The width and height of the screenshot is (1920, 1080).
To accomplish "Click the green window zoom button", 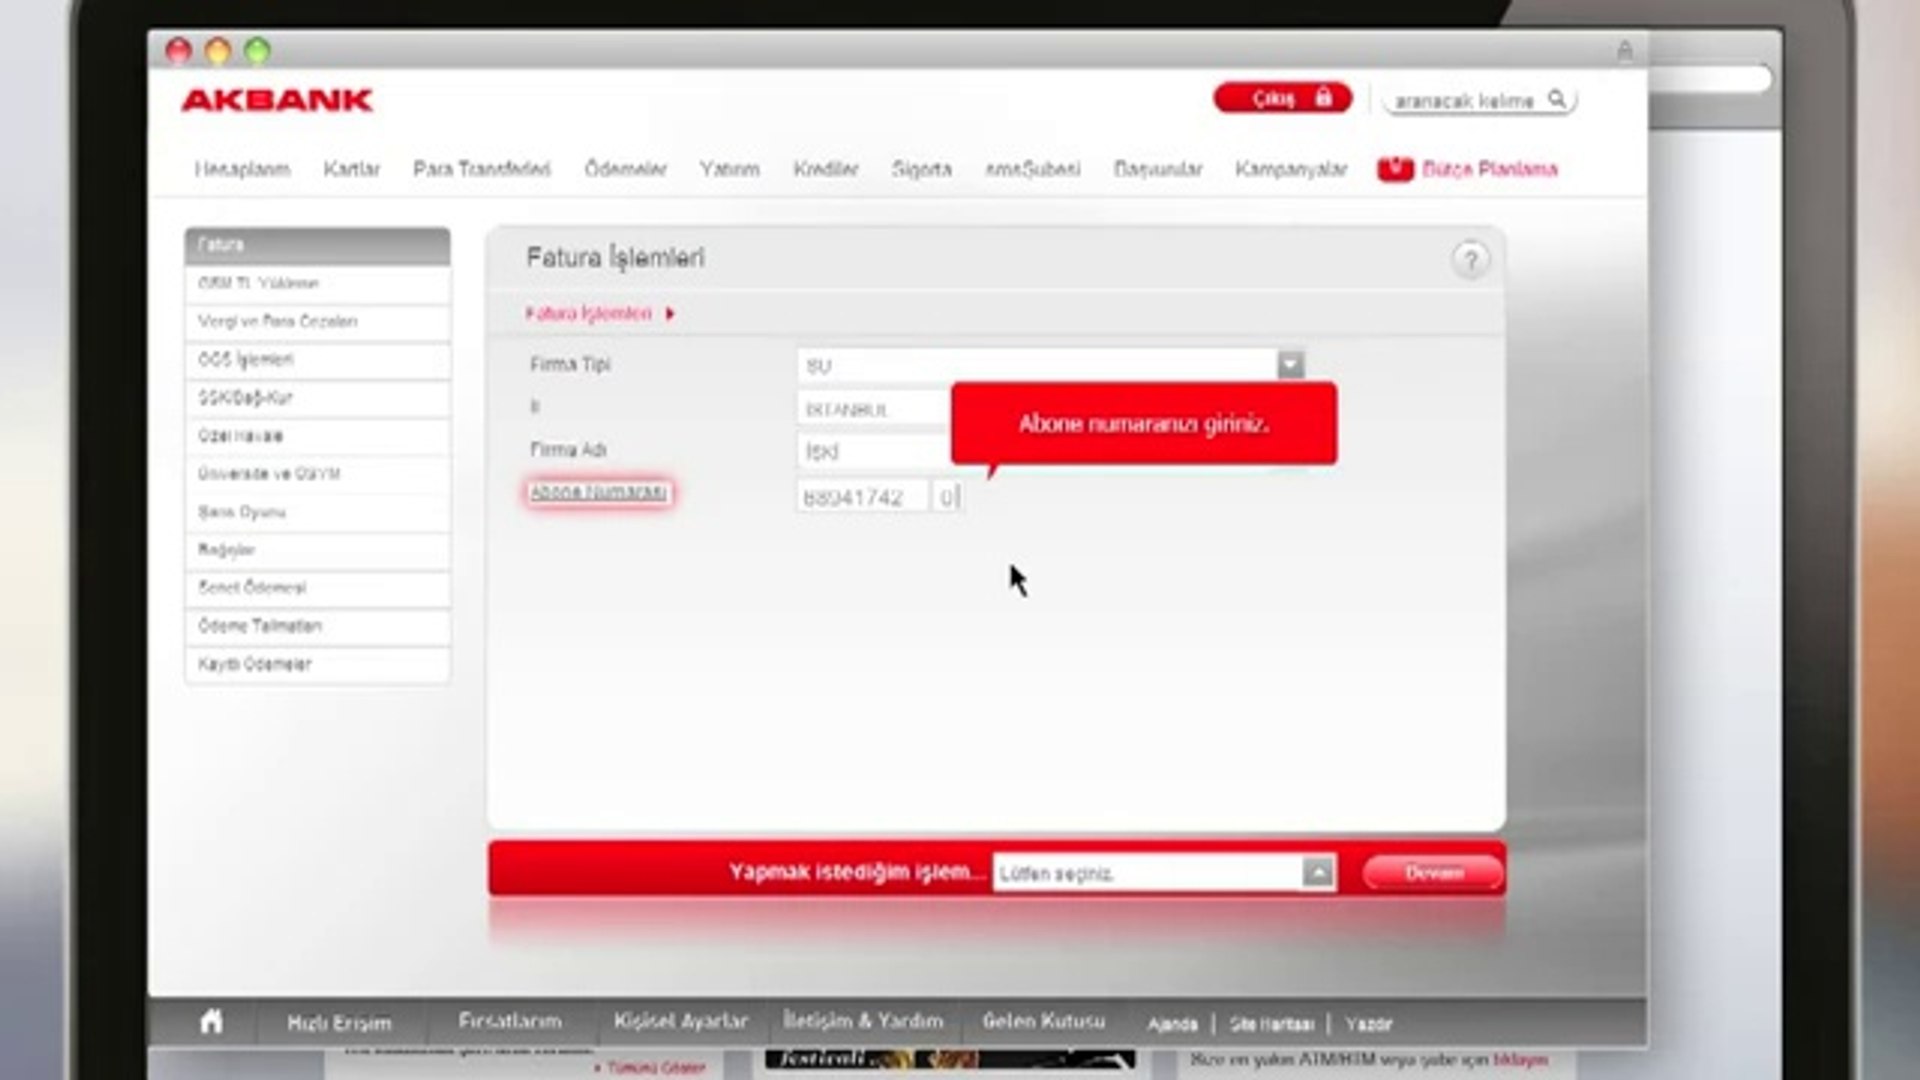I will [x=257, y=51].
